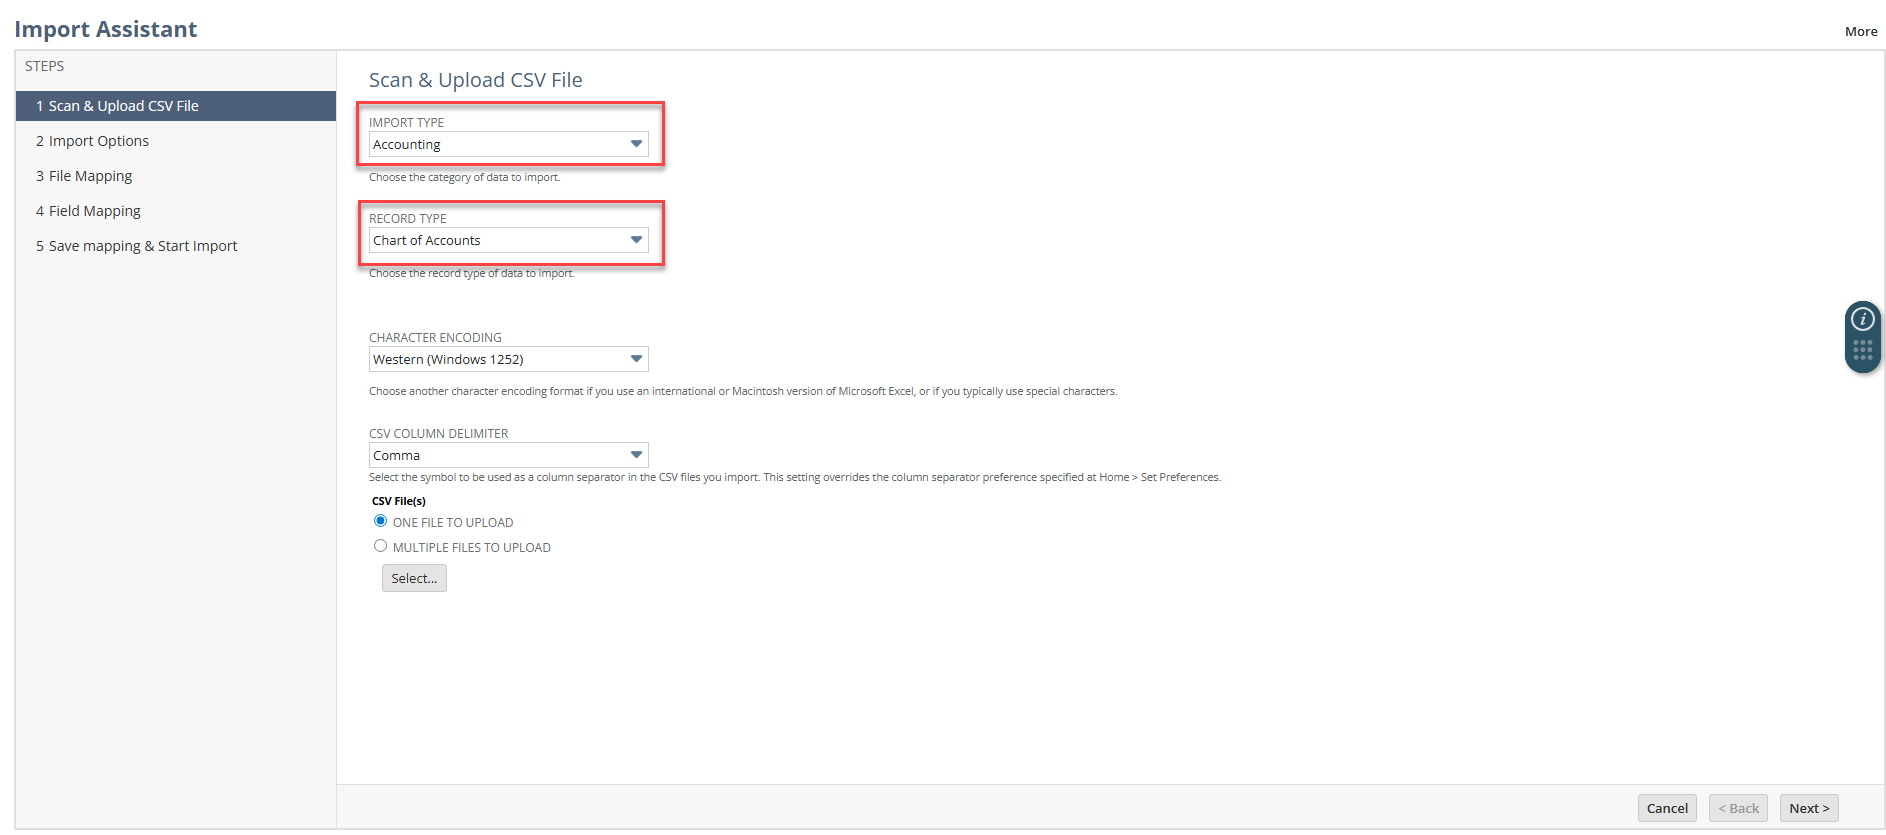Viewport: 1886px width, 835px height.
Task: Click the More link at top right
Action: pos(1860,31)
